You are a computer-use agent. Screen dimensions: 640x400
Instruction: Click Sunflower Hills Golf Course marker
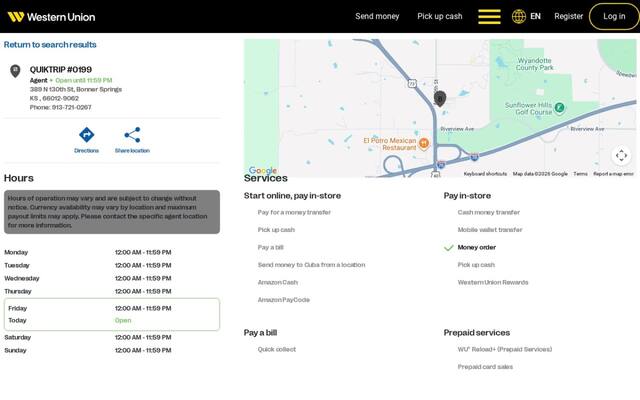560,108
